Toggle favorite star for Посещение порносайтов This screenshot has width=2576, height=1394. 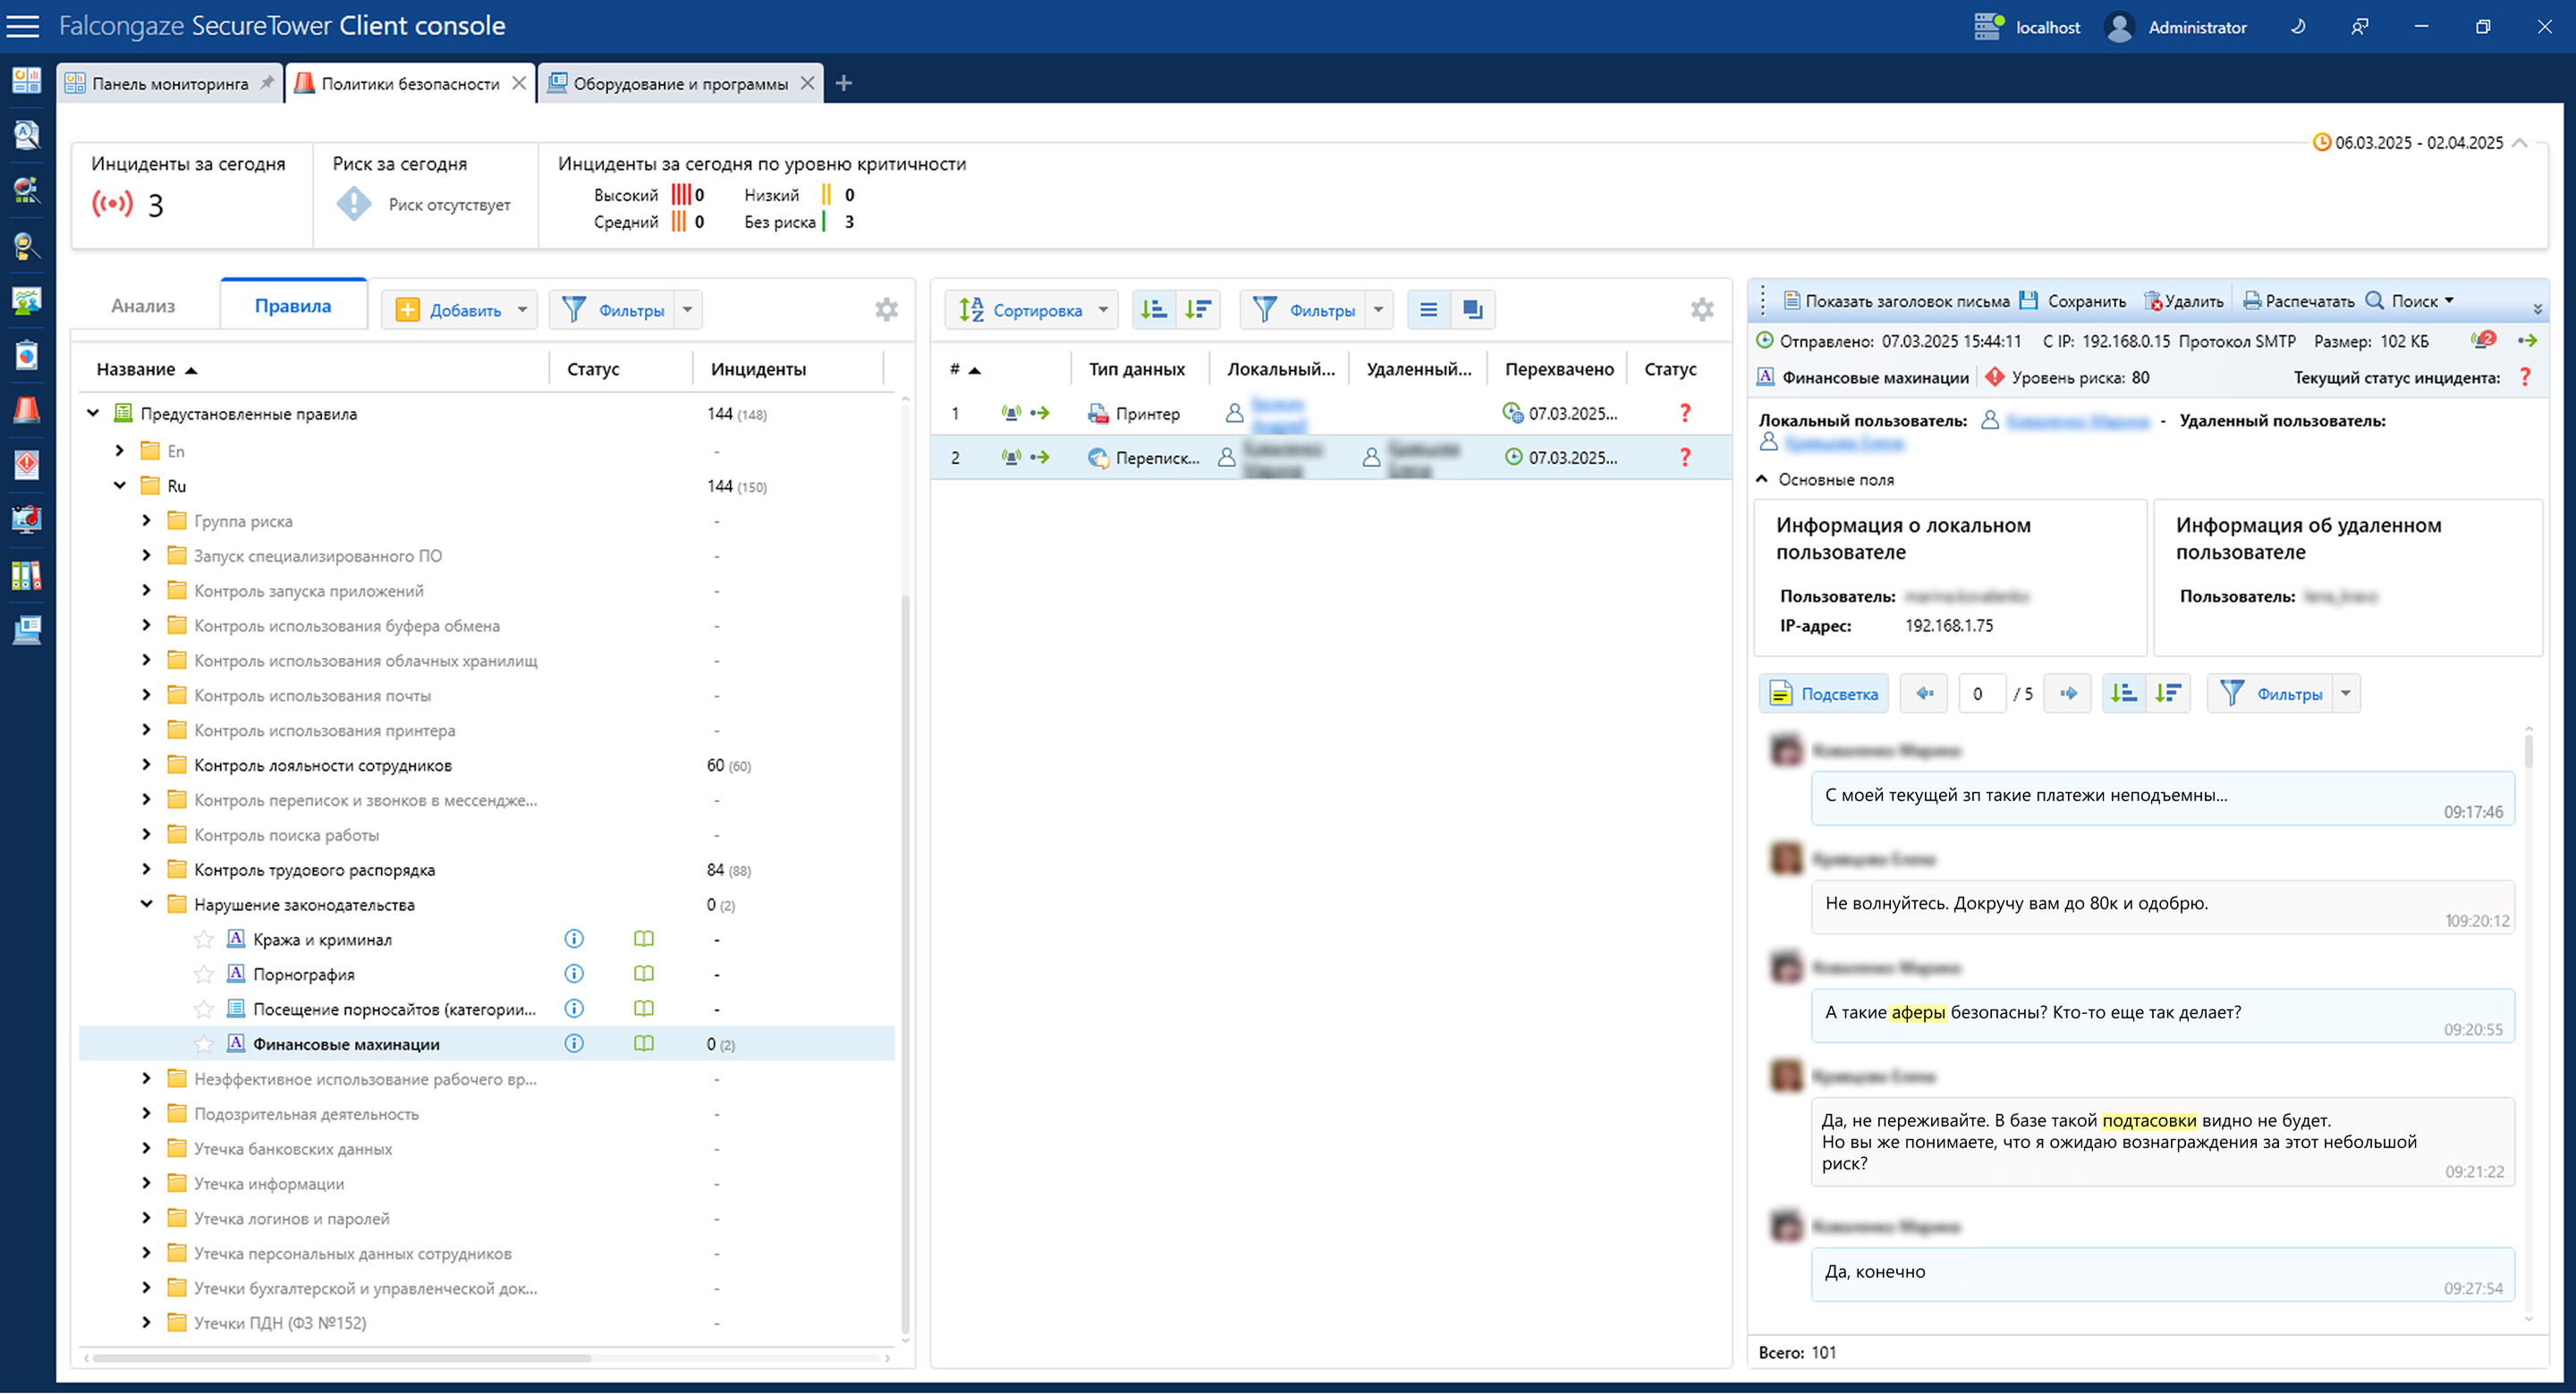pos(203,1009)
